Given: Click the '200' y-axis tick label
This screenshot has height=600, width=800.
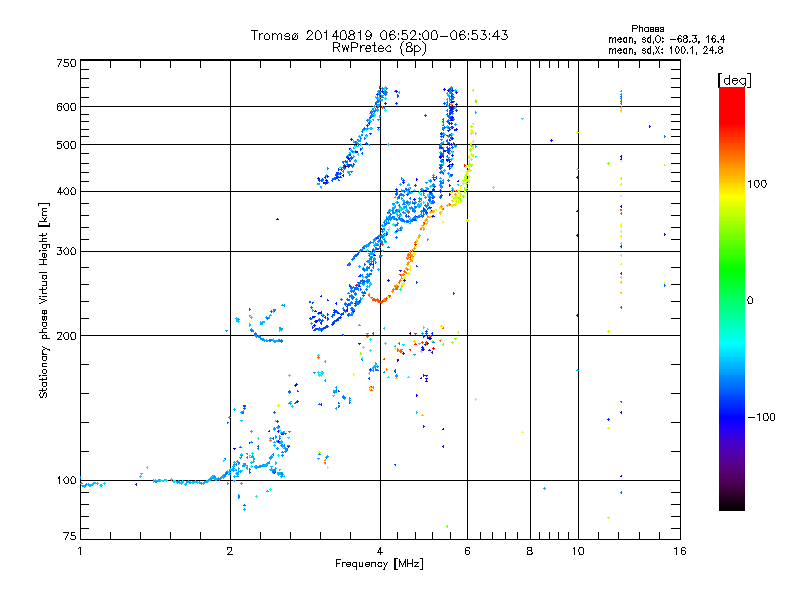Looking at the screenshot, I should click(x=66, y=336).
